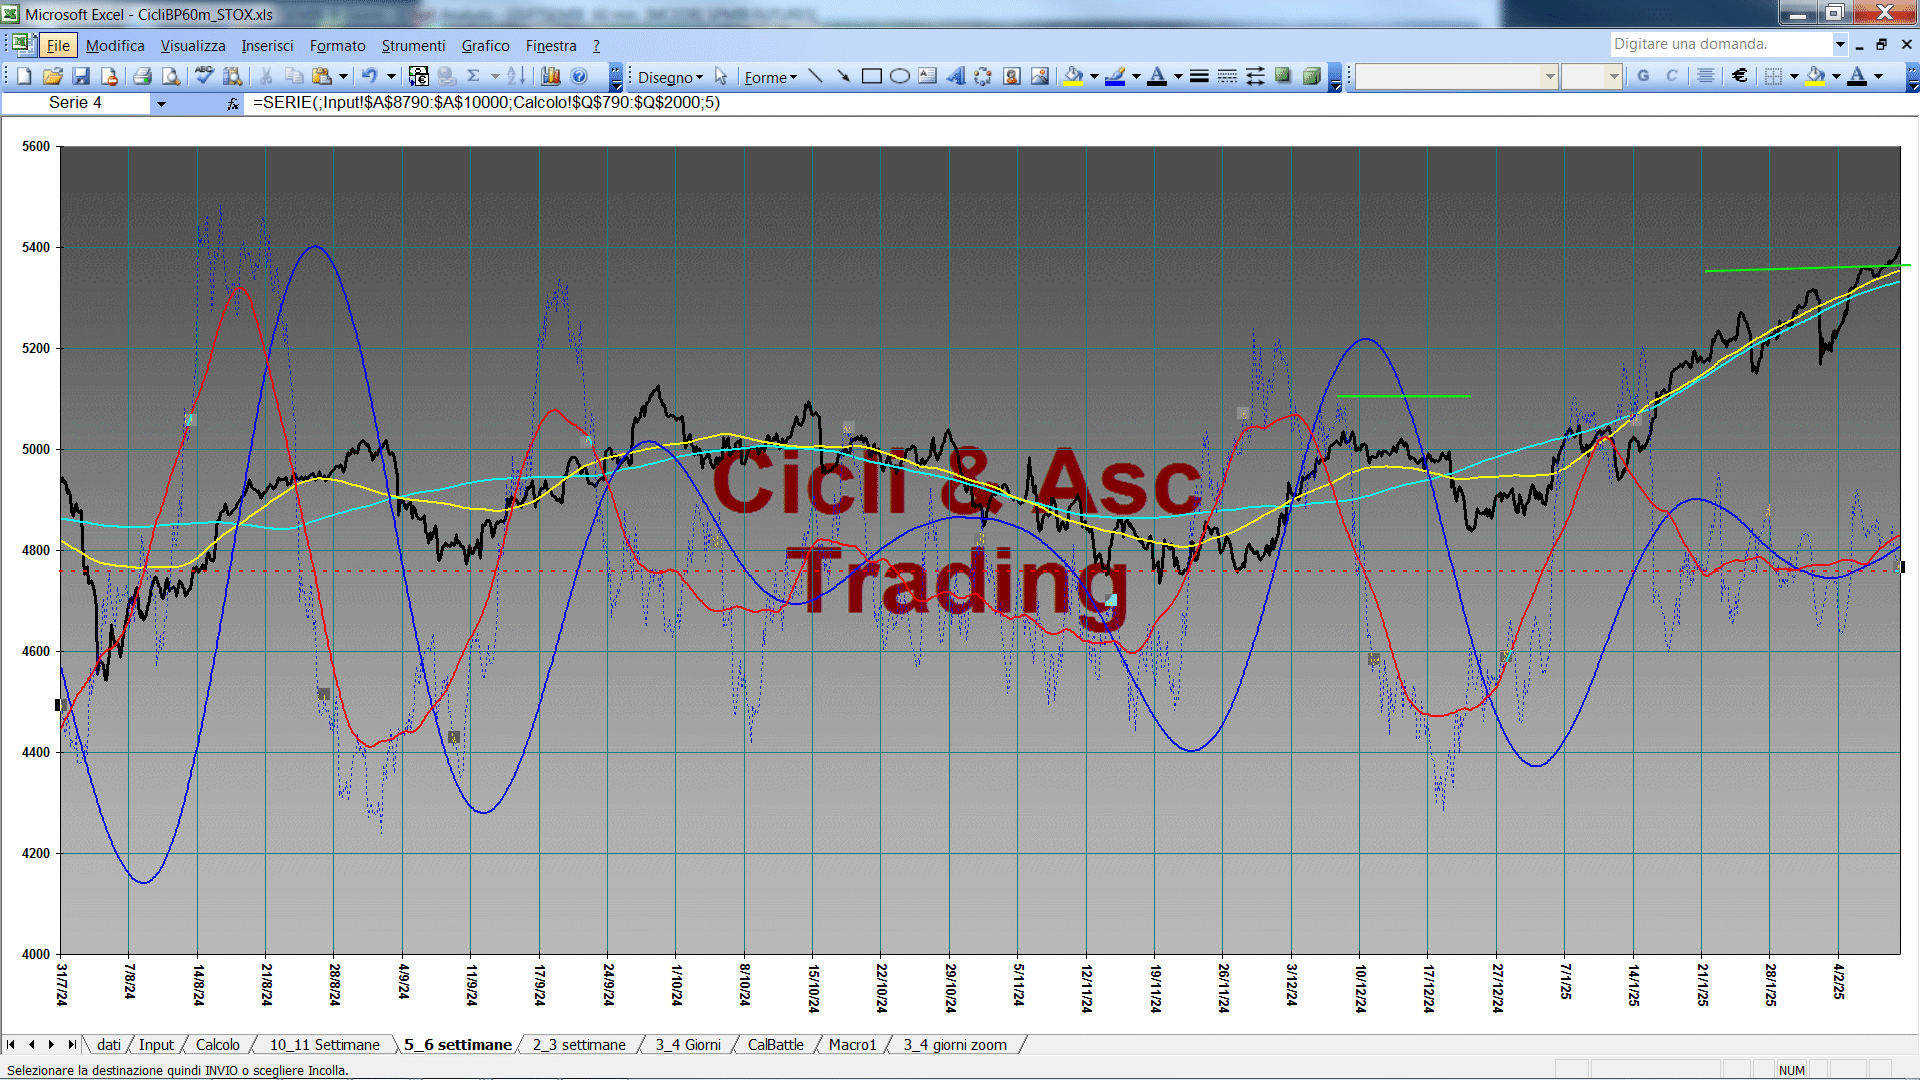Select the Line drawing tool

(x=816, y=76)
